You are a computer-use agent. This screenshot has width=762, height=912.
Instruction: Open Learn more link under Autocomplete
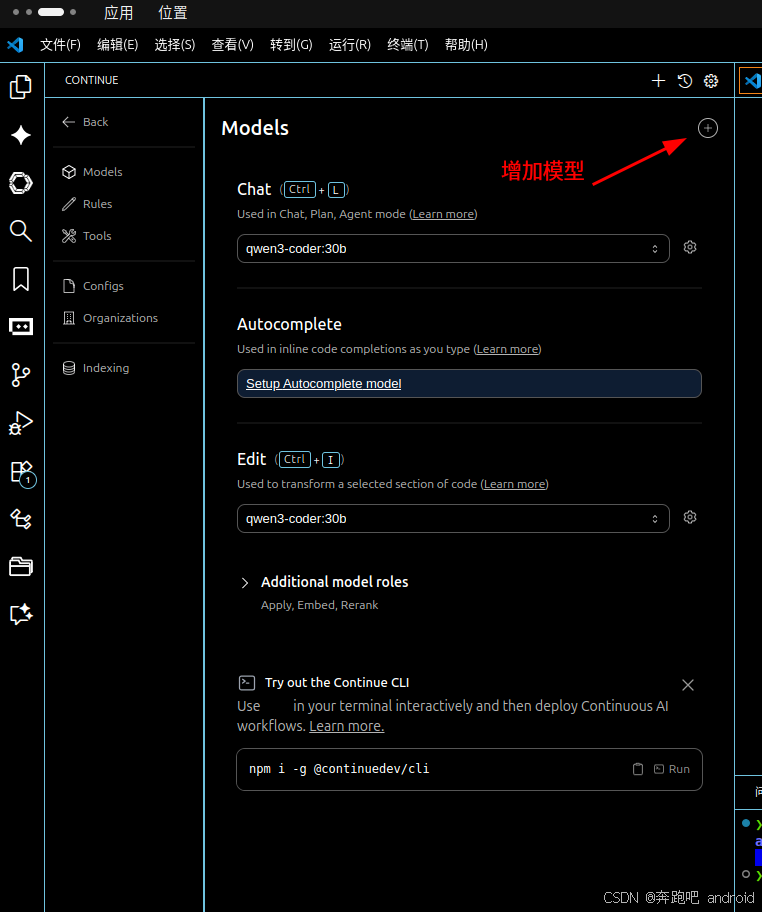coord(507,349)
